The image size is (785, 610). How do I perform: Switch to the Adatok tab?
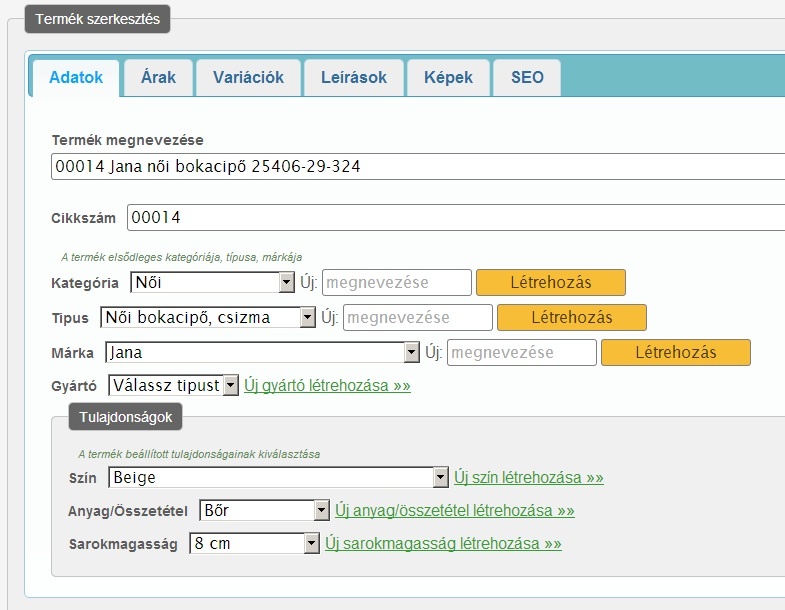point(76,78)
